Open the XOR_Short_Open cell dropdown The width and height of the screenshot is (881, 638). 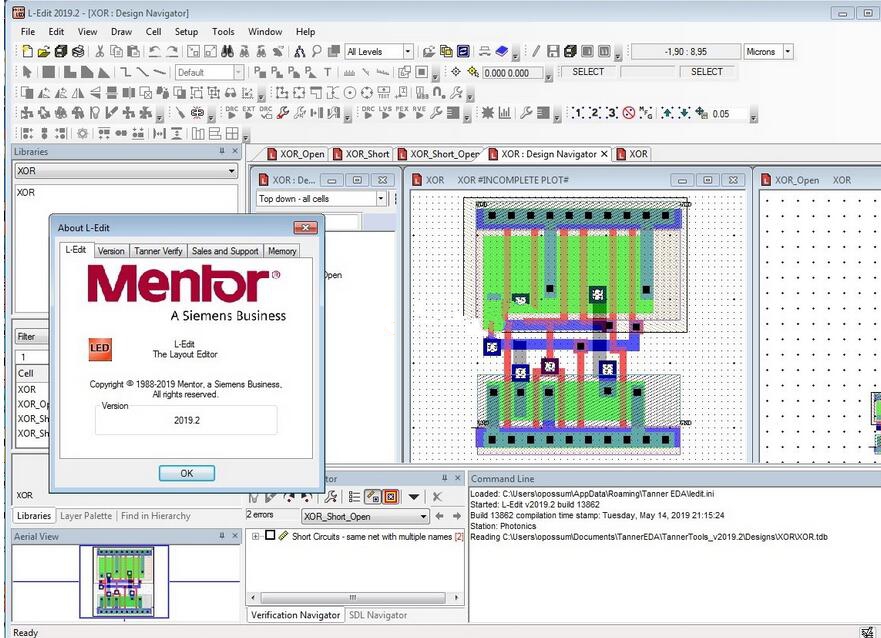click(423, 516)
